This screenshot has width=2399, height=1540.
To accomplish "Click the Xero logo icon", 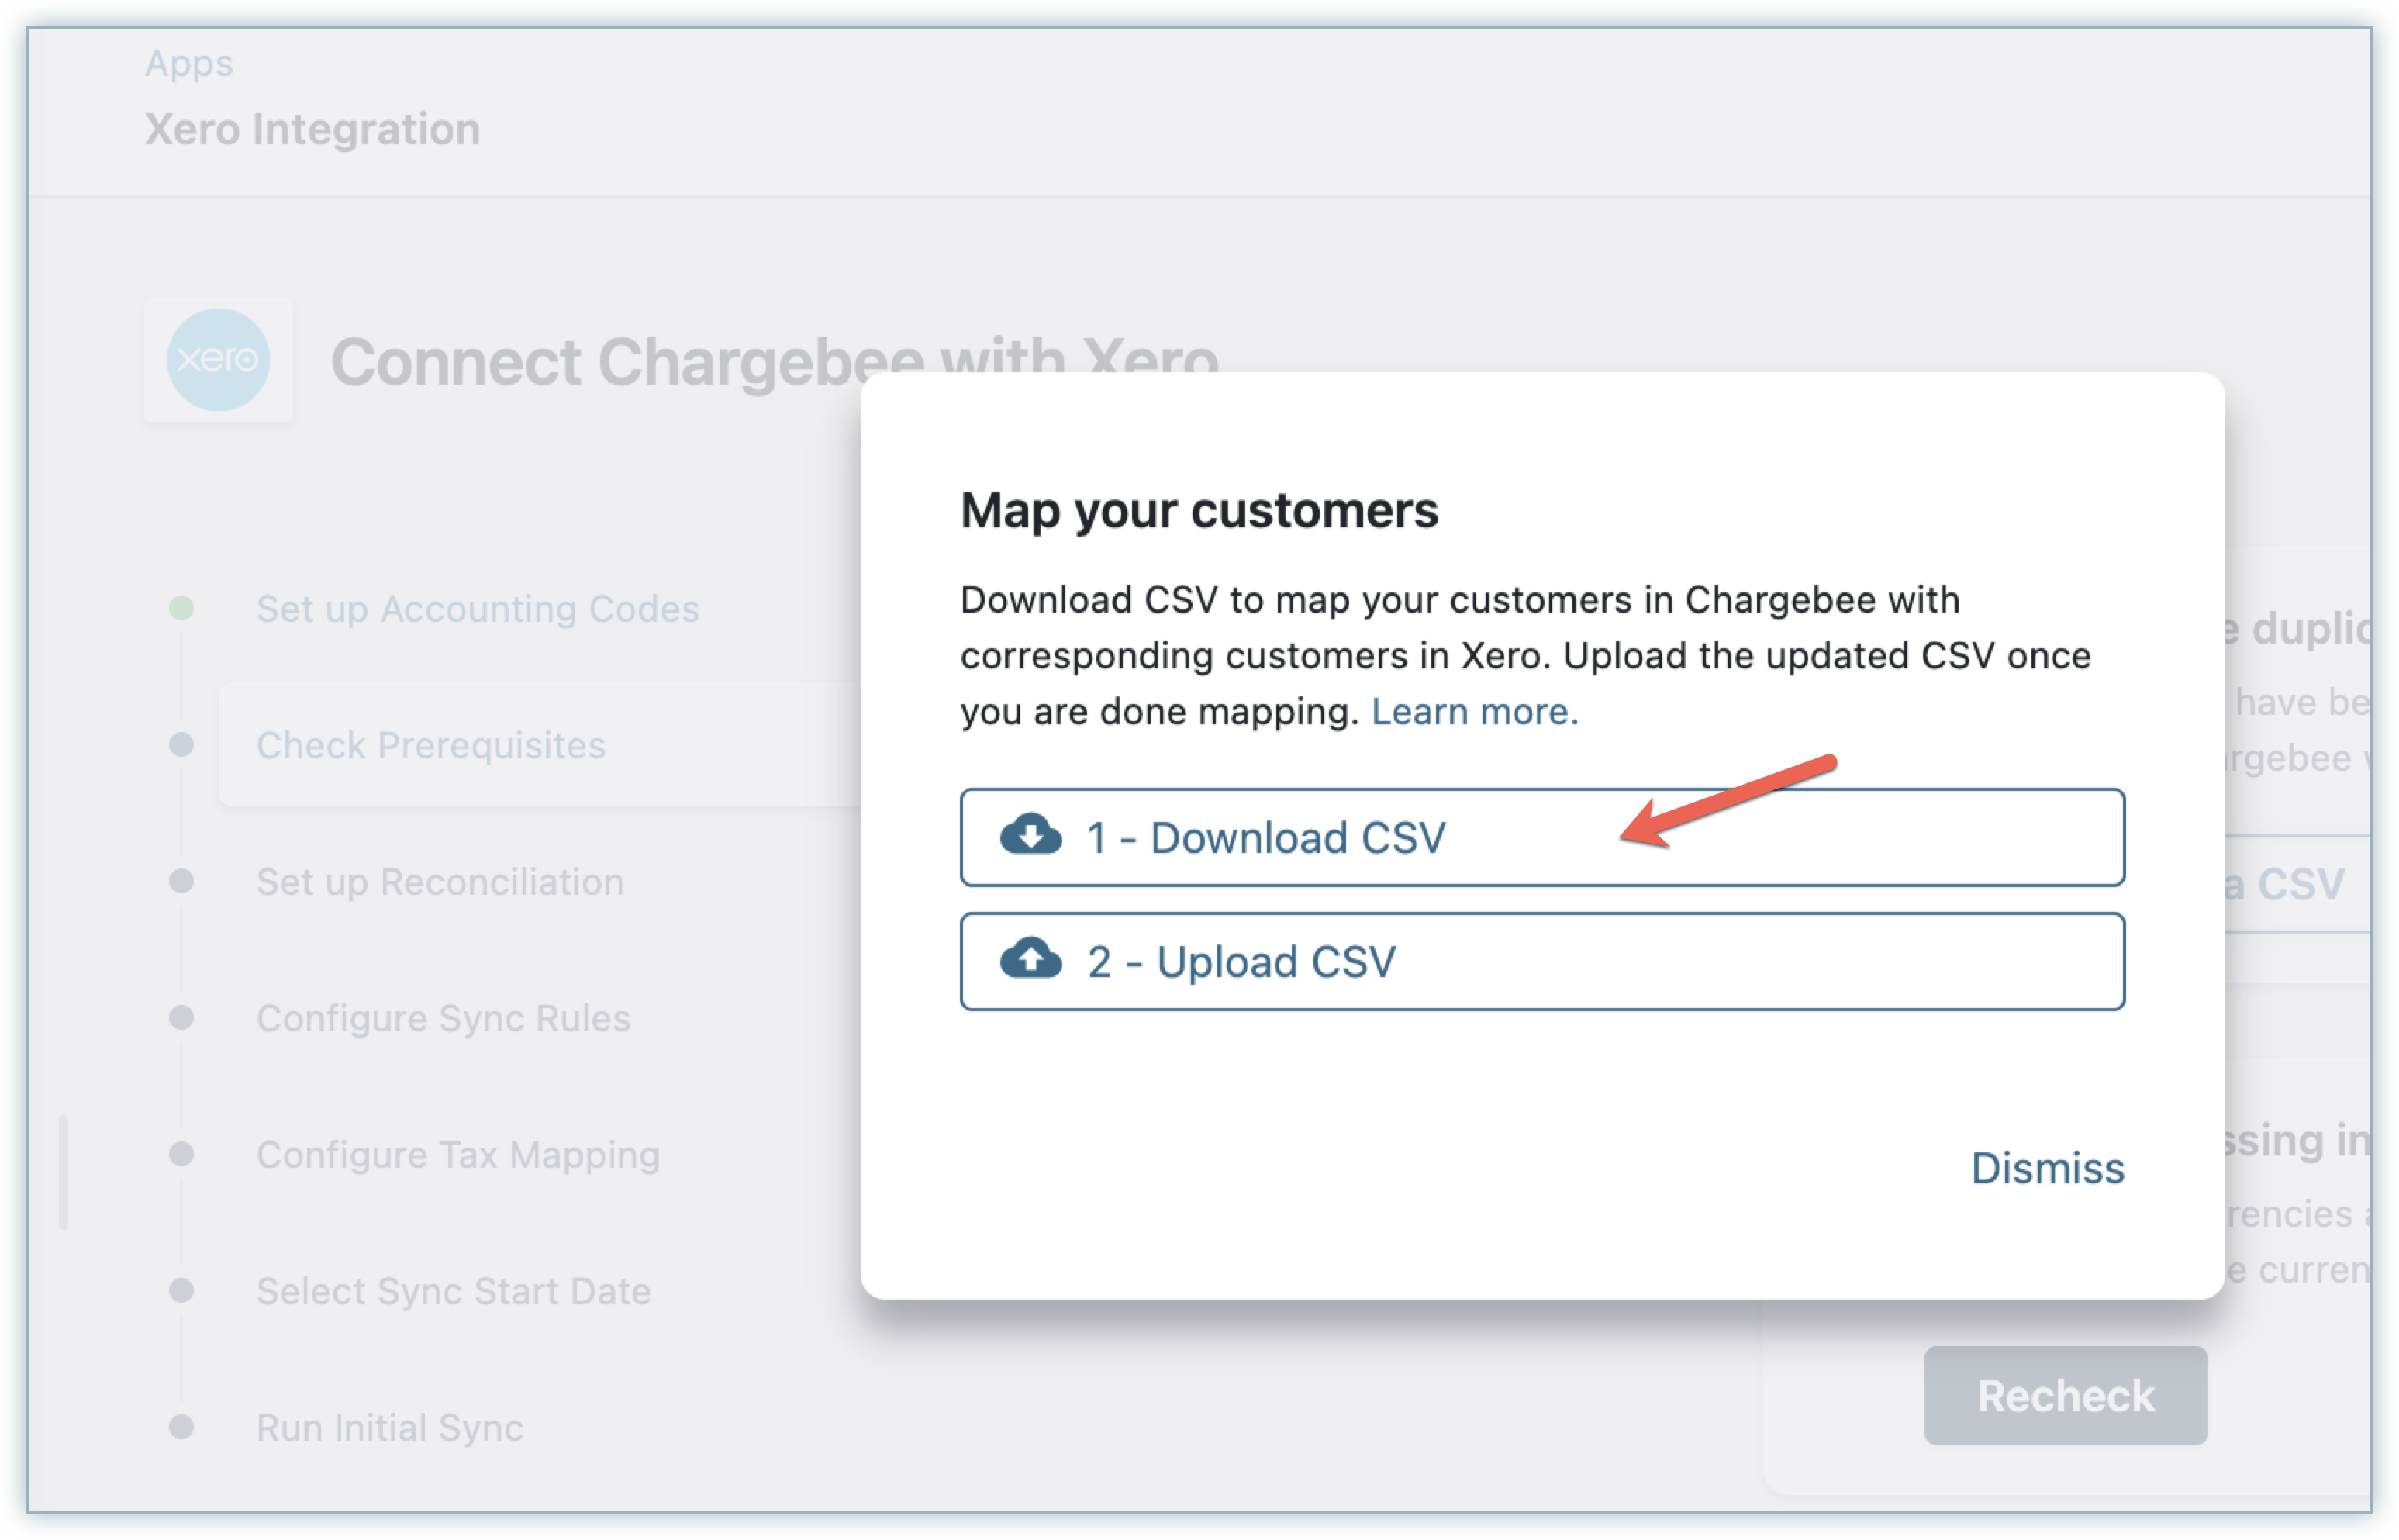I will [218, 360].
